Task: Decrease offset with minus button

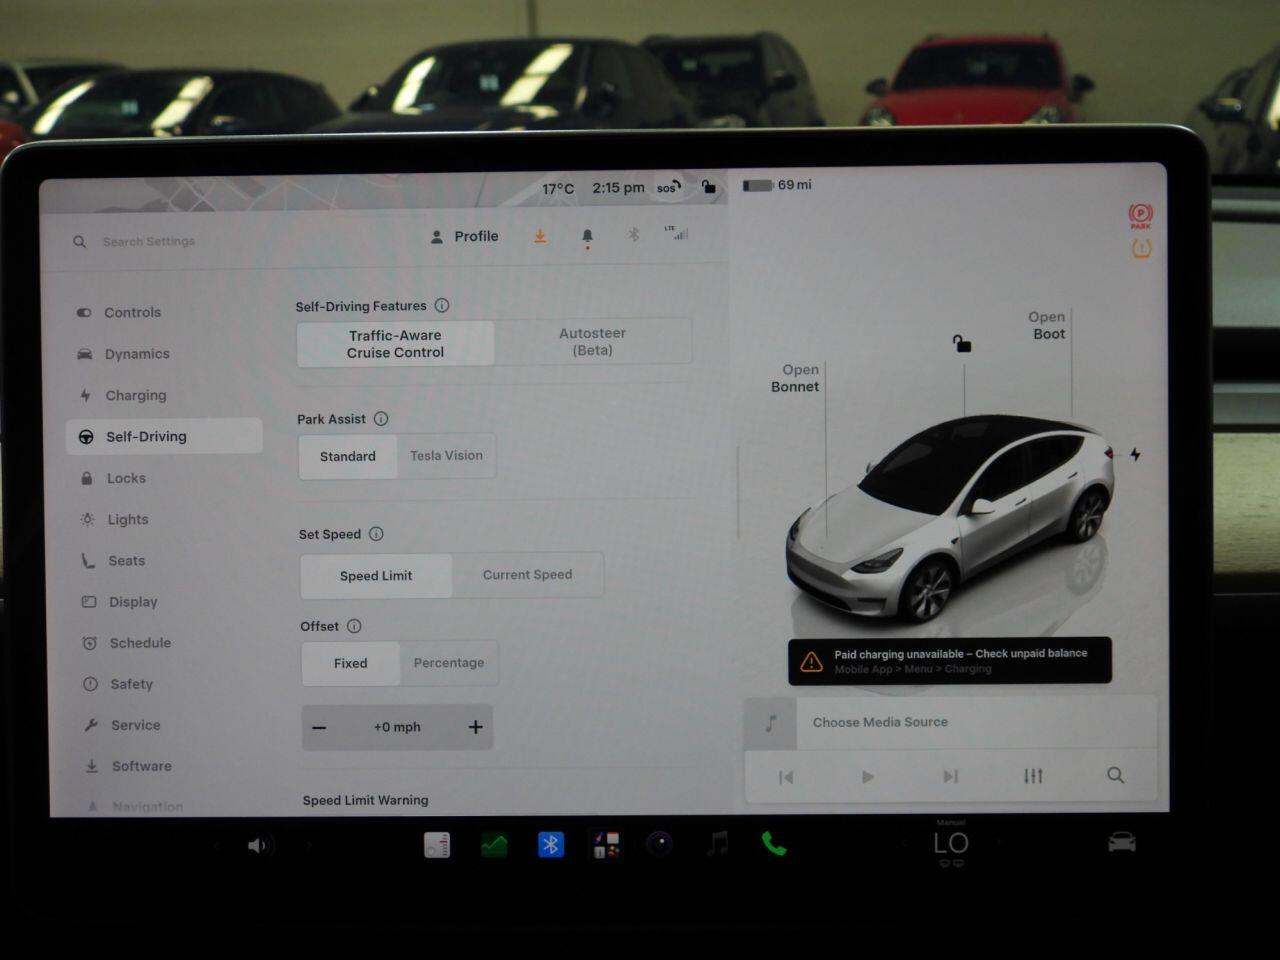Action: [319, 727]
